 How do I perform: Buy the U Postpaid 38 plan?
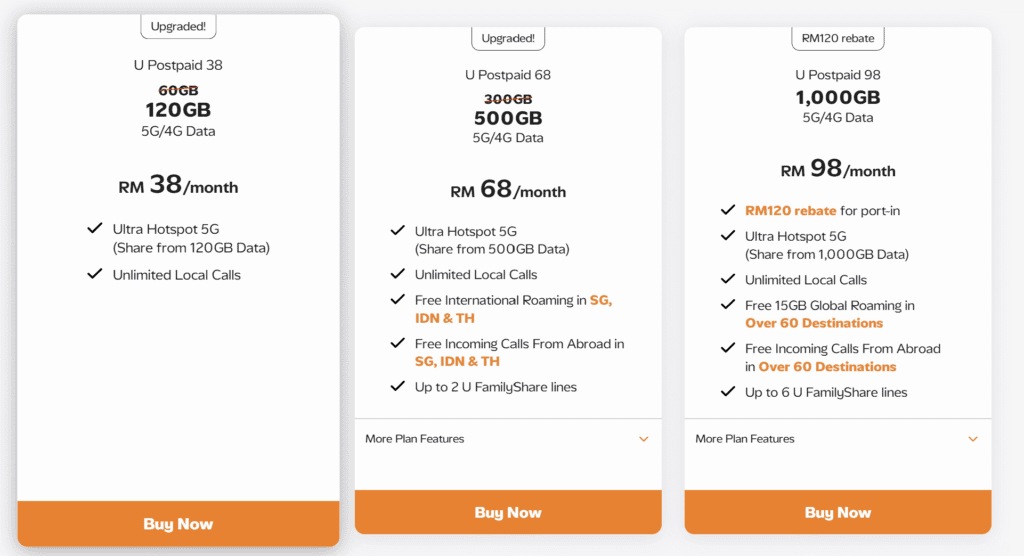pyautogui.click(x=178, y=524)
